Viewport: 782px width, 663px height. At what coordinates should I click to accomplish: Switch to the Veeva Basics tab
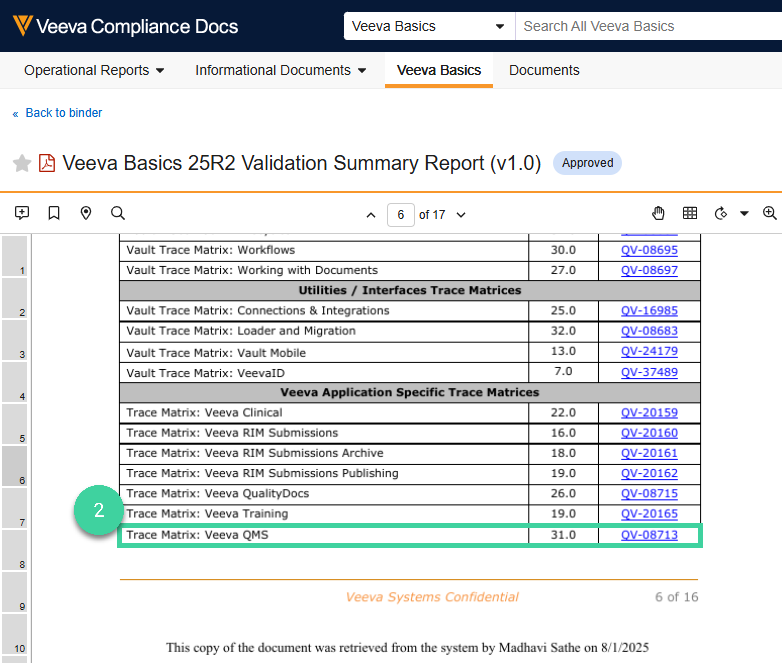pos(439,70)
